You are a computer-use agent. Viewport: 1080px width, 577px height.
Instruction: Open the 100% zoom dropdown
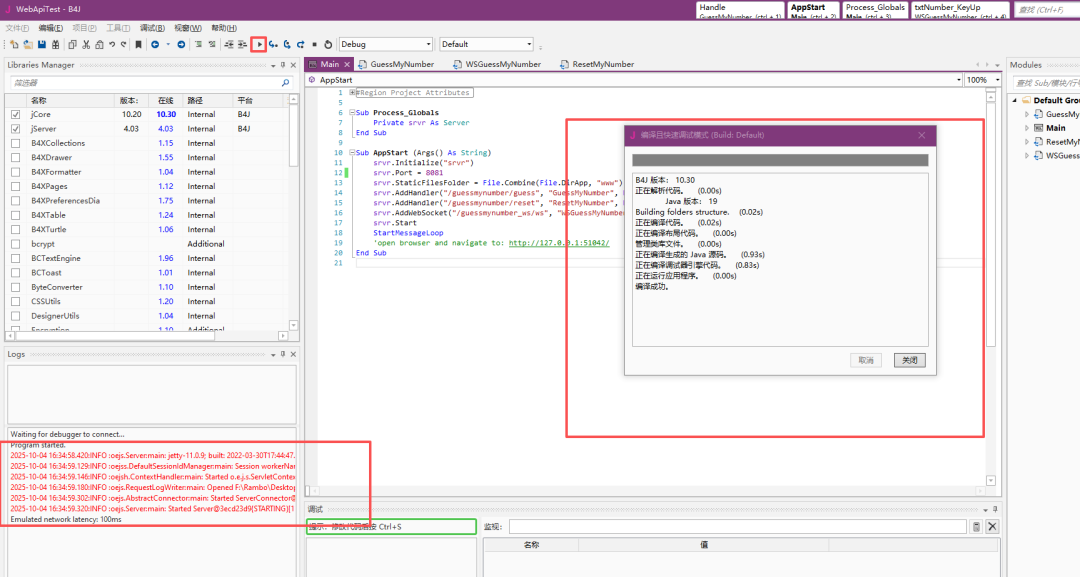click(x=996, y=80)
